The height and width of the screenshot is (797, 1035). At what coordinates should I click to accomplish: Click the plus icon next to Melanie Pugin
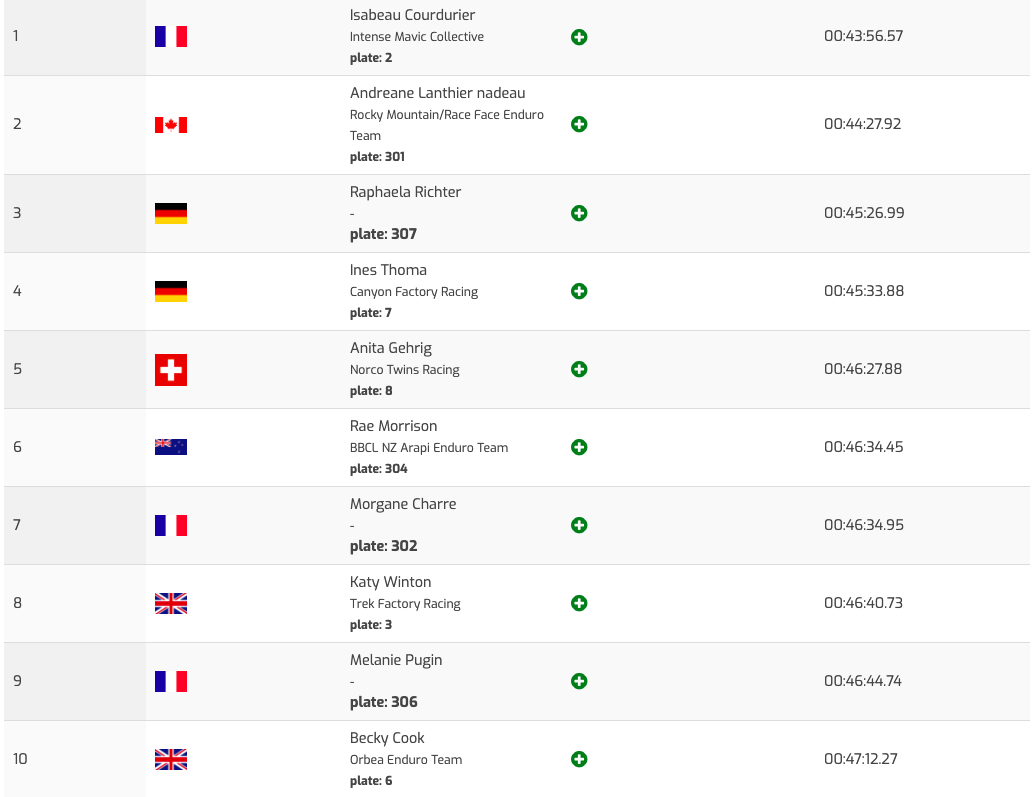coord(579,681)
